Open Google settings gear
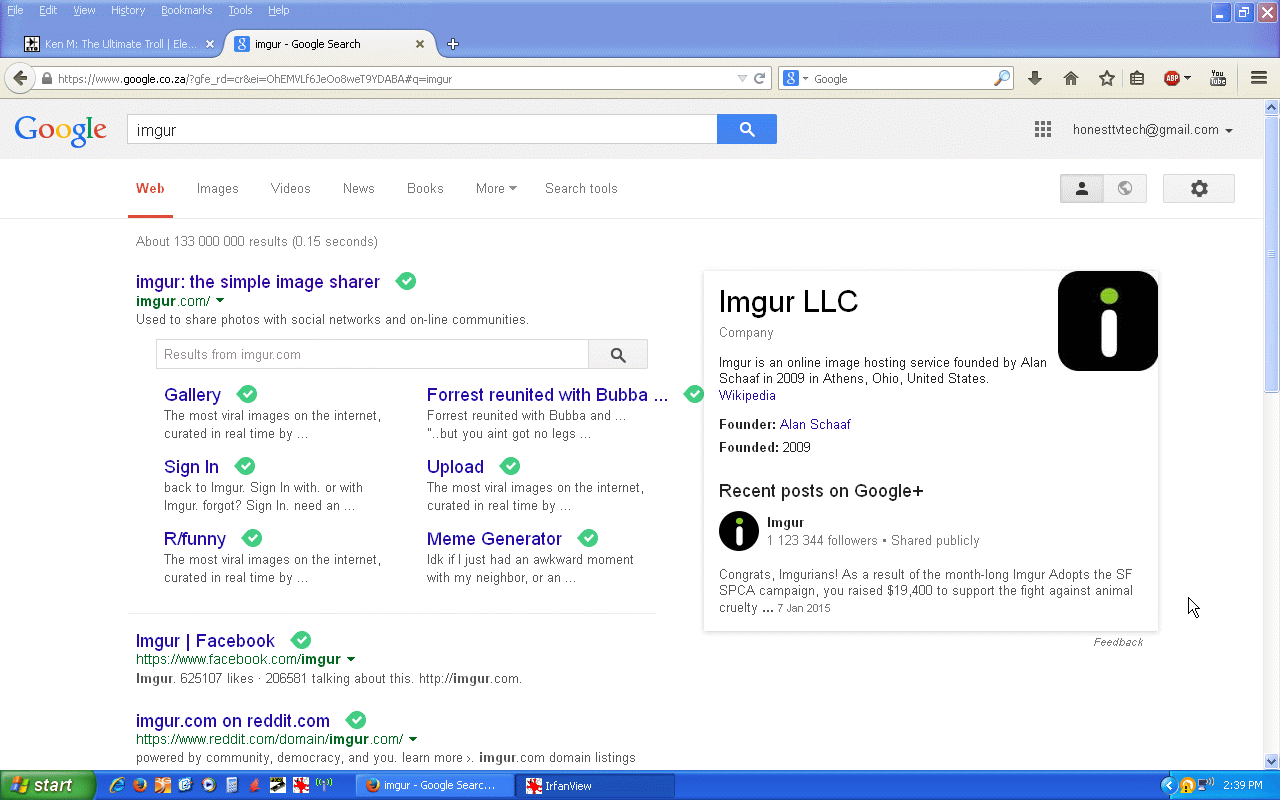This screenshot has height=800, width=1280. pyautogui.click(x=1199, y=188)
